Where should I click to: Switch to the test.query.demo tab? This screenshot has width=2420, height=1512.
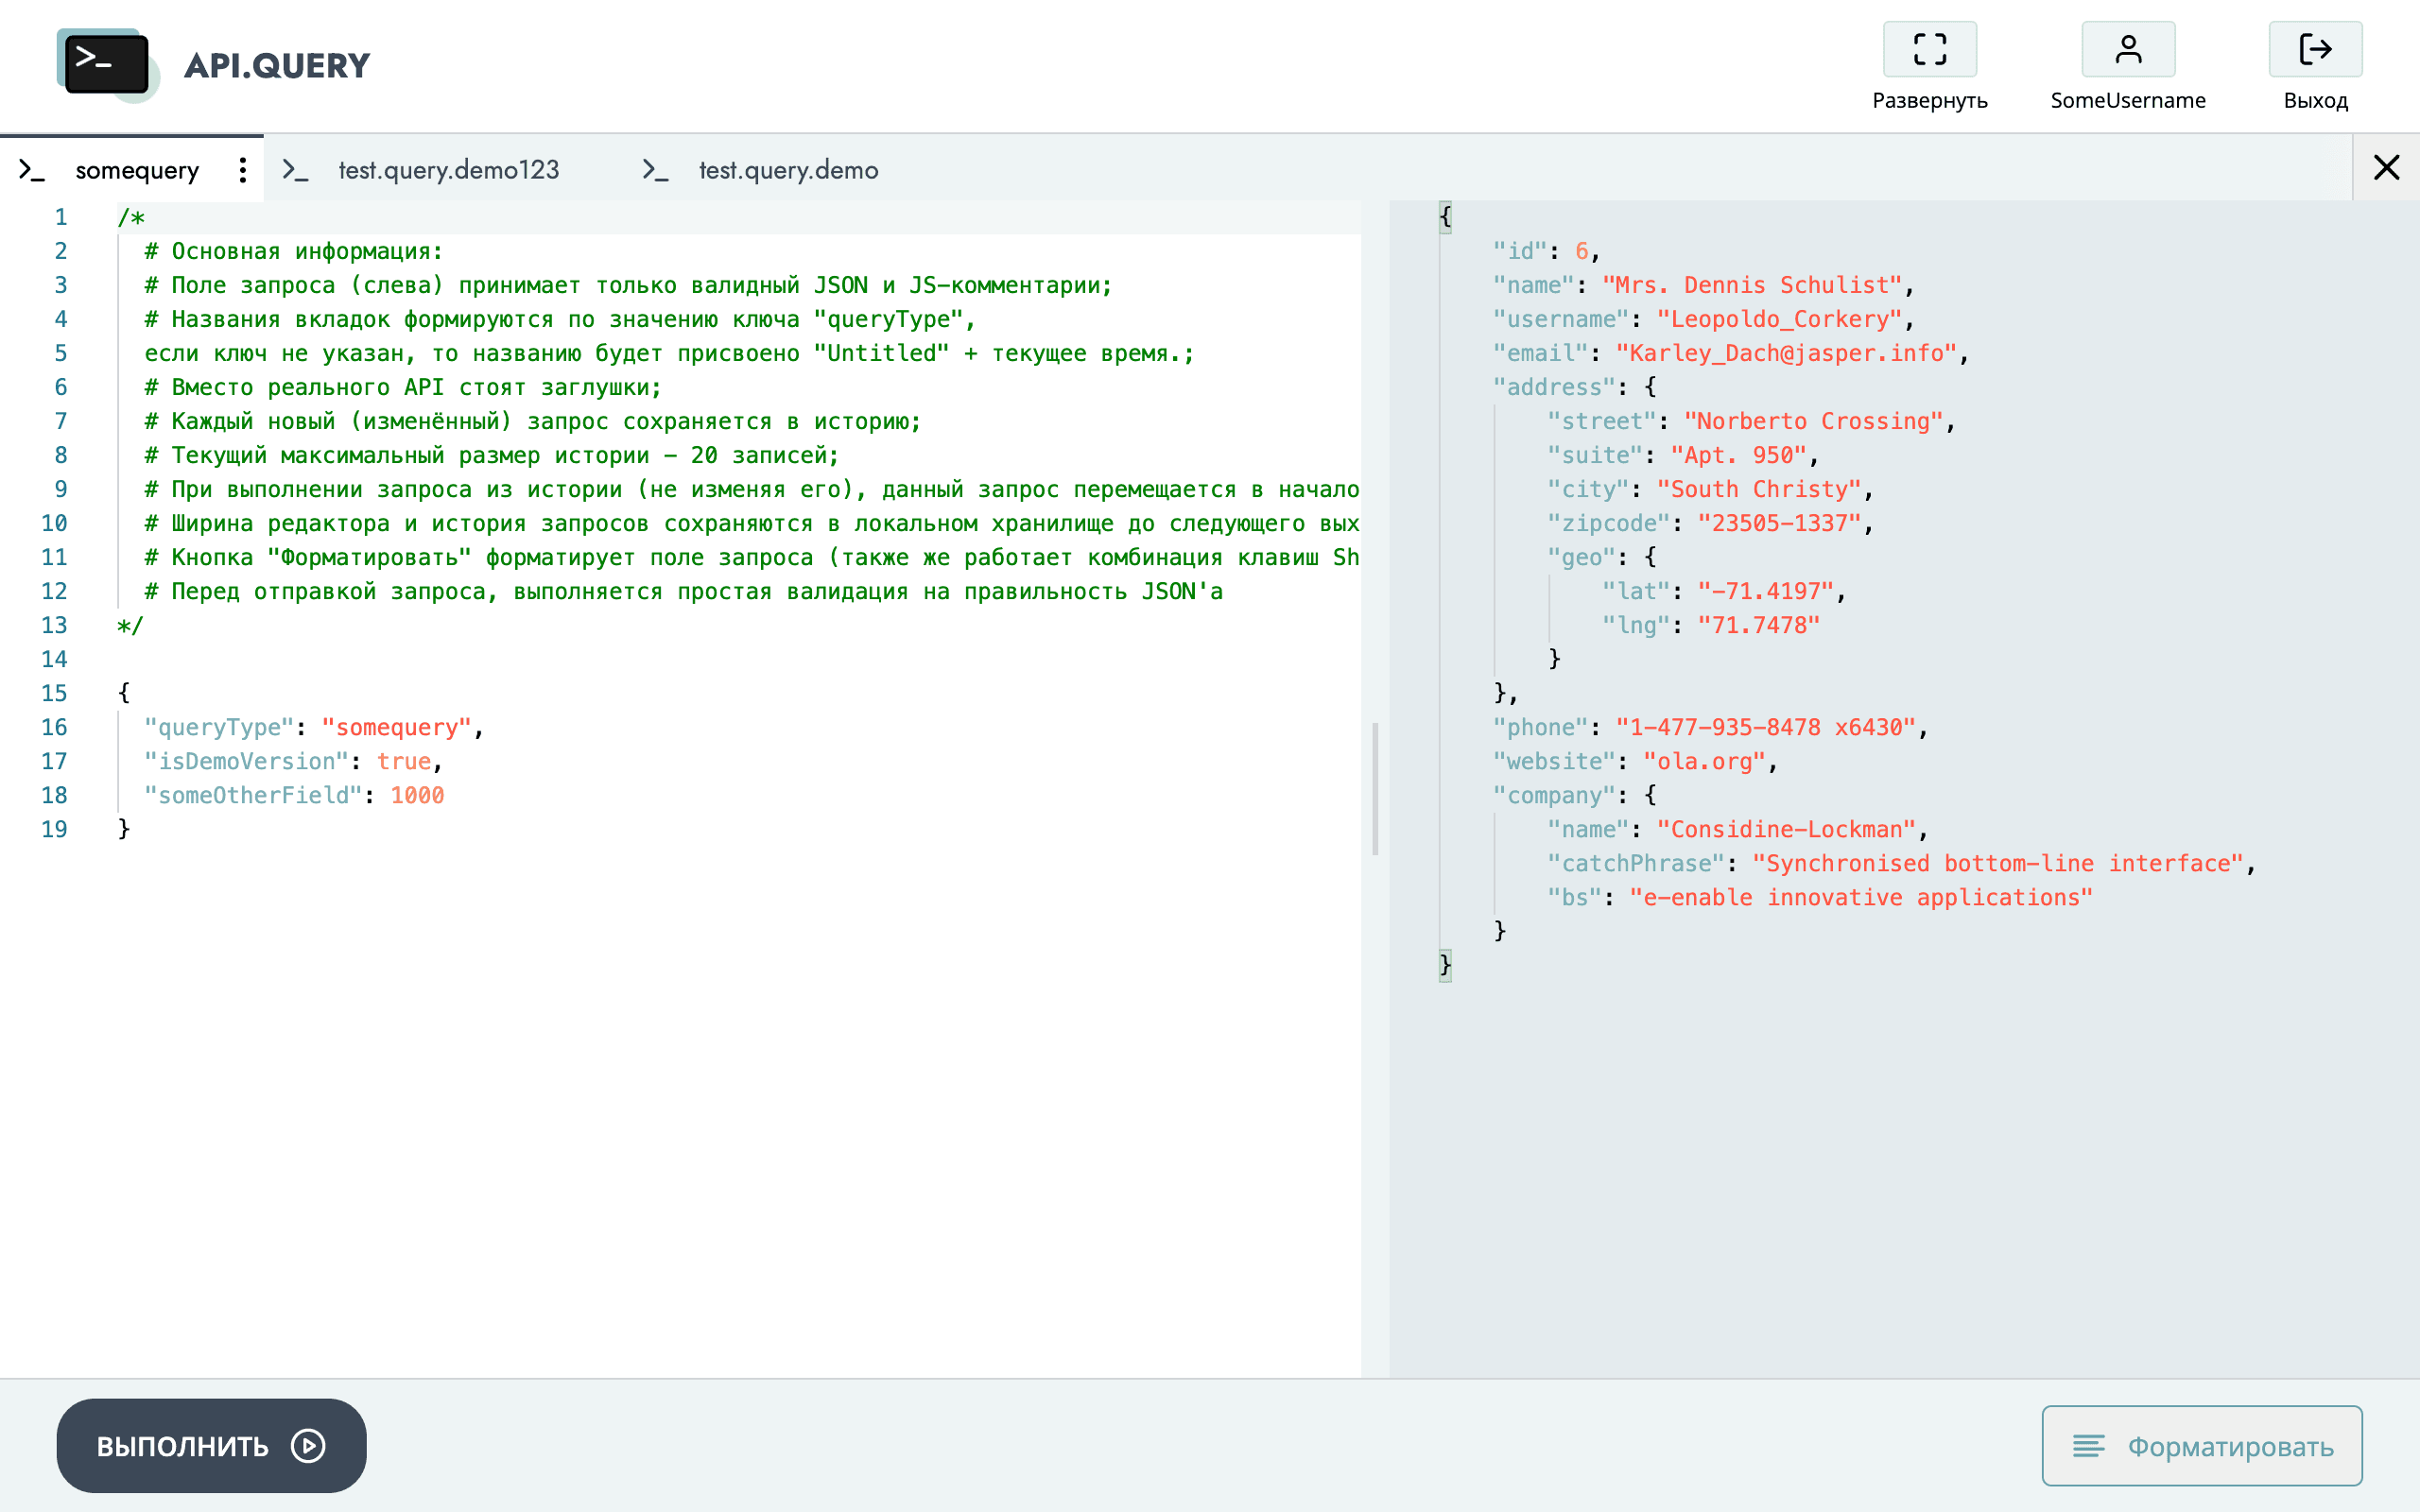(x=788, y=170)
